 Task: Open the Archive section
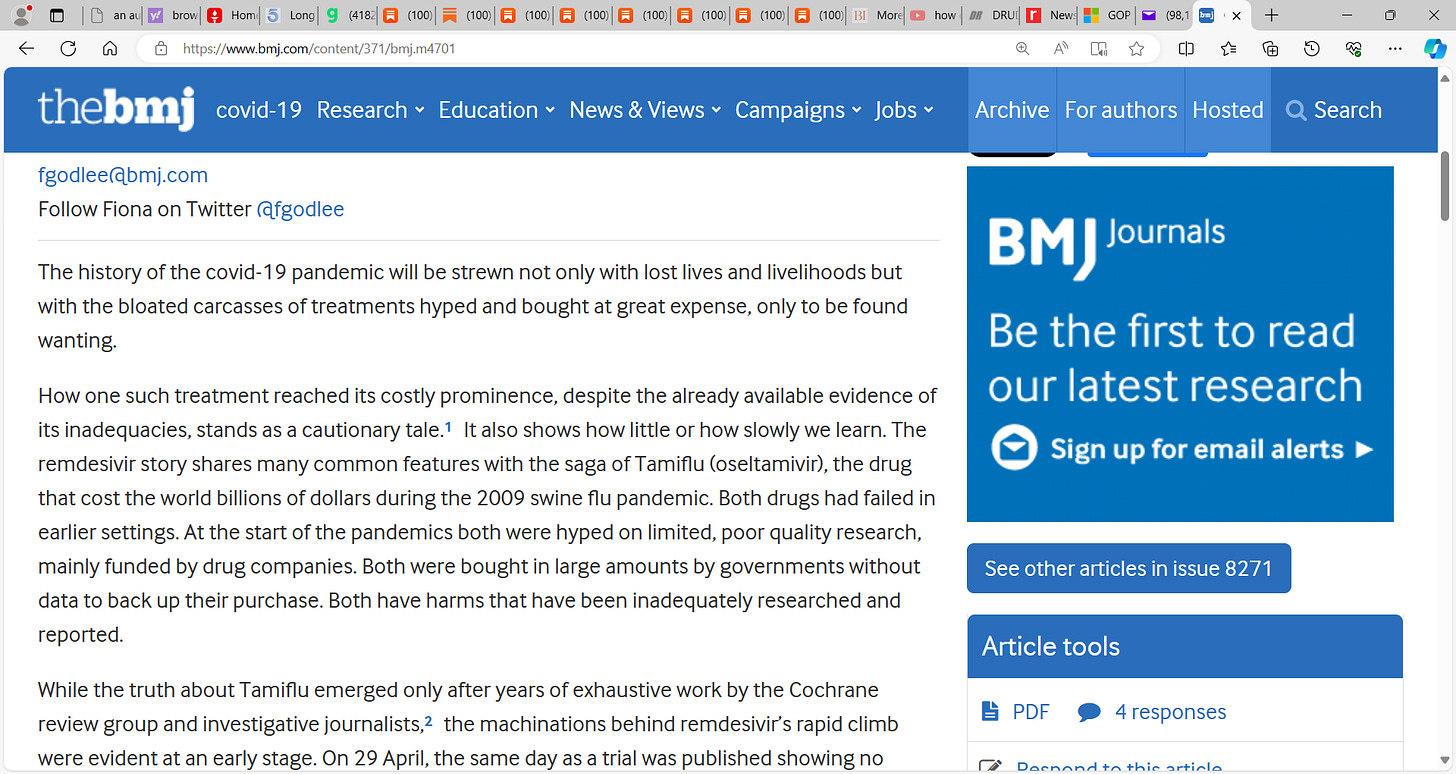[x=1012, y=110]
